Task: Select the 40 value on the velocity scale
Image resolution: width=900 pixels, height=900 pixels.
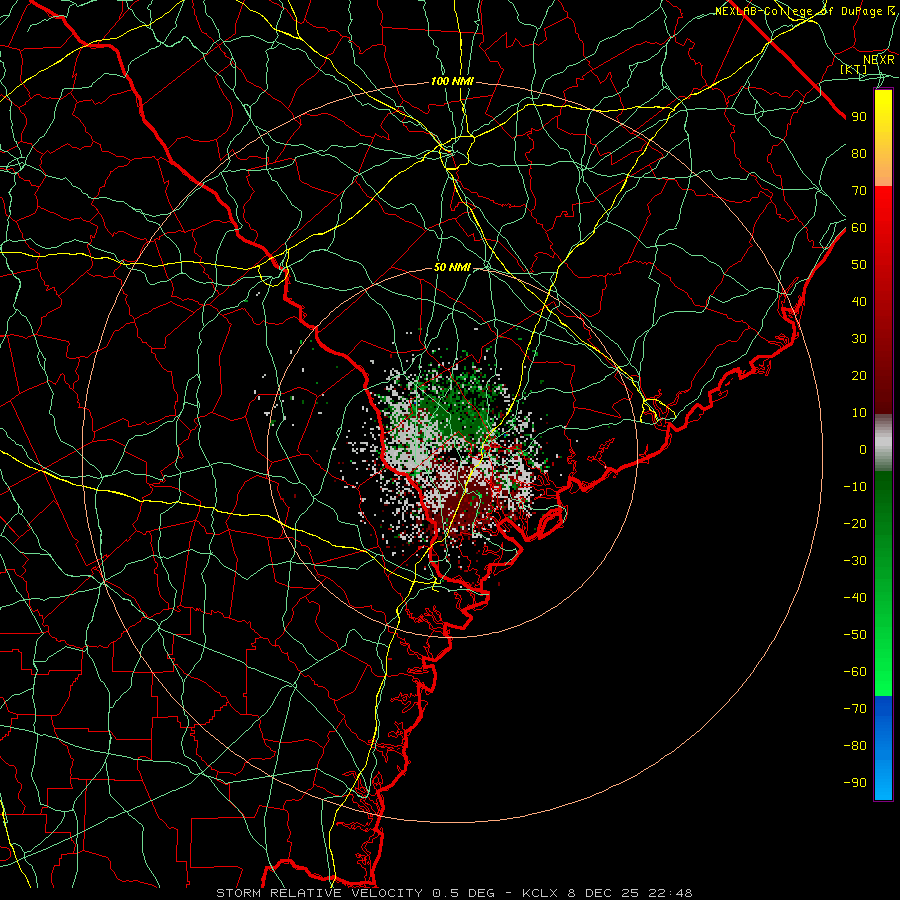Action: [859, 302]
